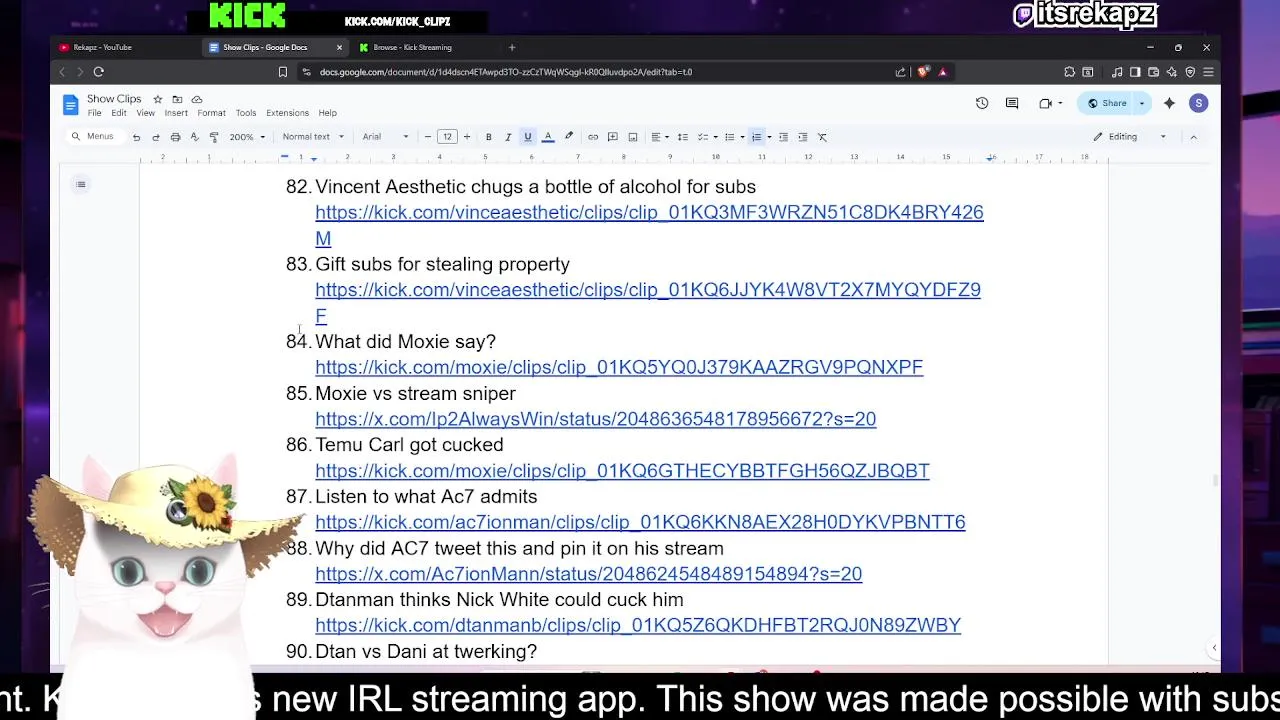The width and height of the screenshot is (1280, 720).
Task: Toggle numbered list formatting
Action: 756,137
